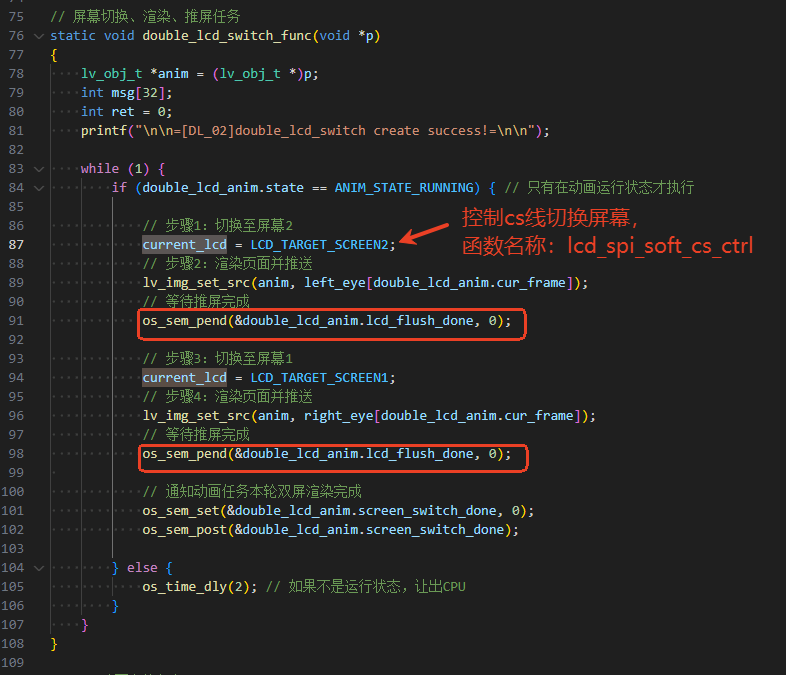This screenshot has width=786, height=675.
Task: Collapse the function fold arrow at line 76
Action: point(39,36)
